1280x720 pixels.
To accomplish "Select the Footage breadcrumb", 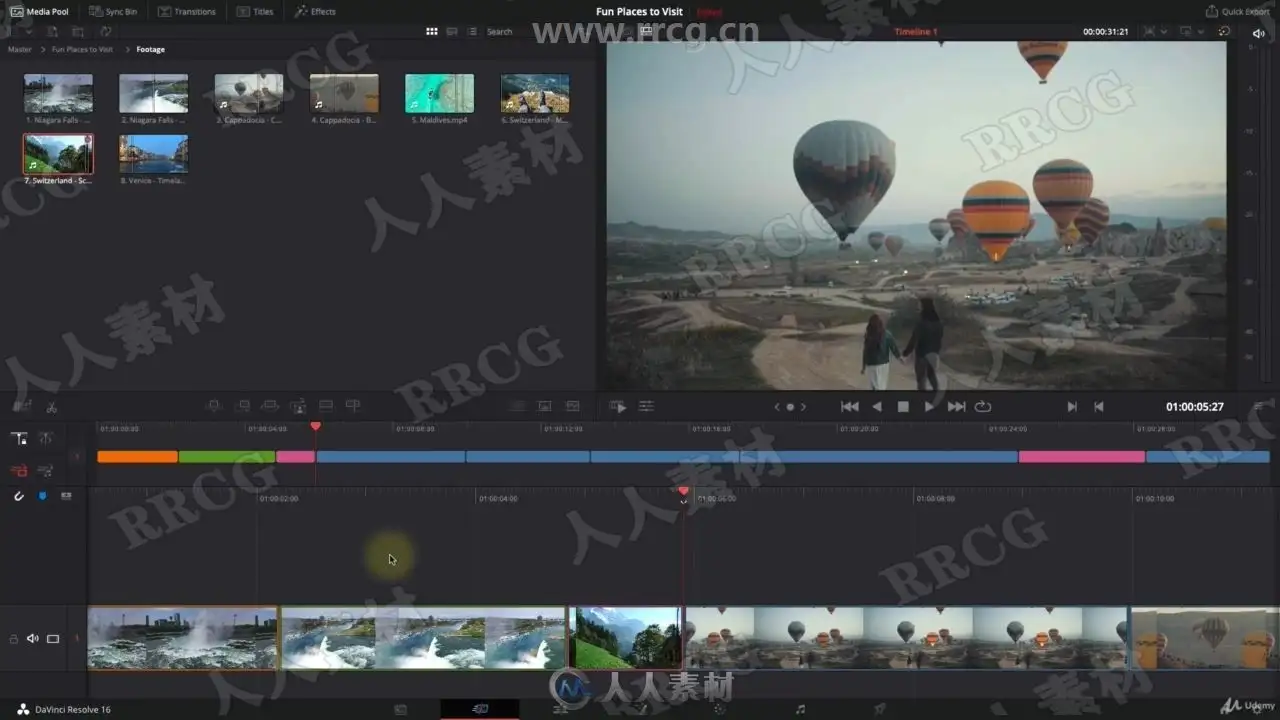I will click(151, 49).
